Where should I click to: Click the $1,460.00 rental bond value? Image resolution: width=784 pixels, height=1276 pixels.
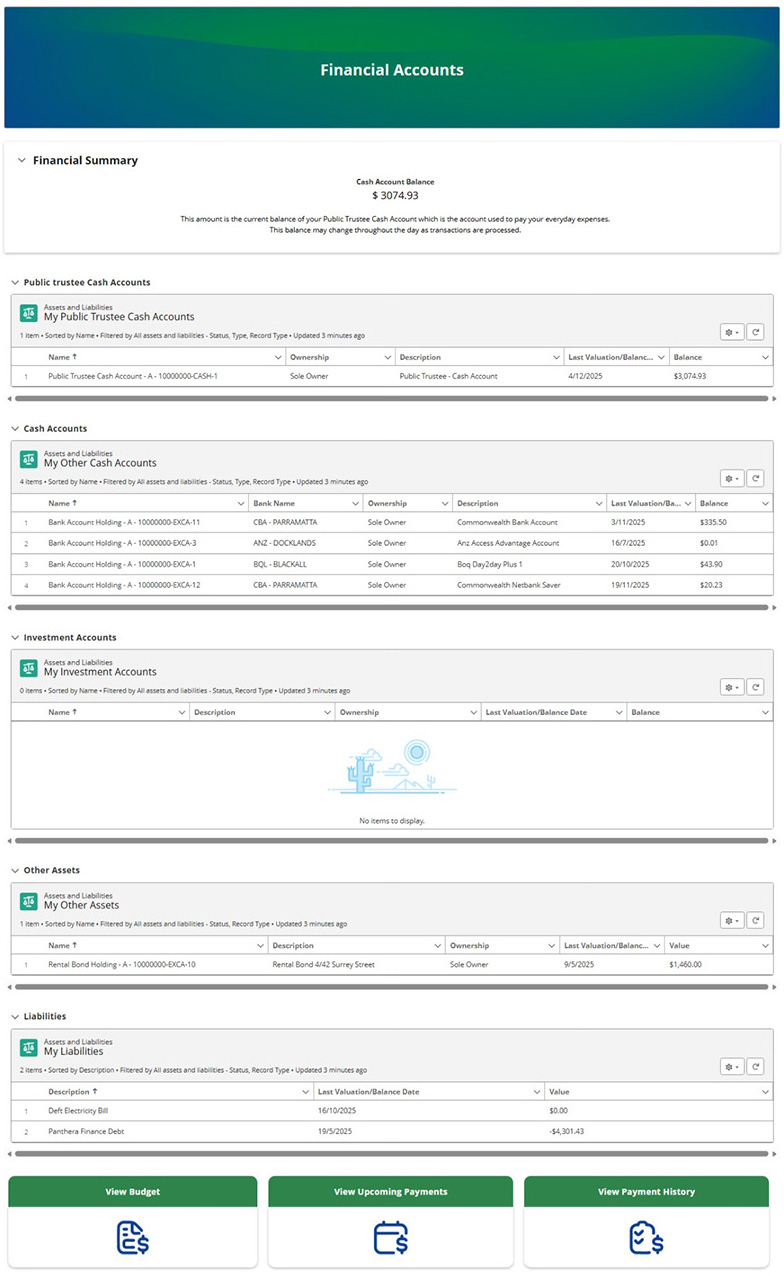tap(685, 965)
